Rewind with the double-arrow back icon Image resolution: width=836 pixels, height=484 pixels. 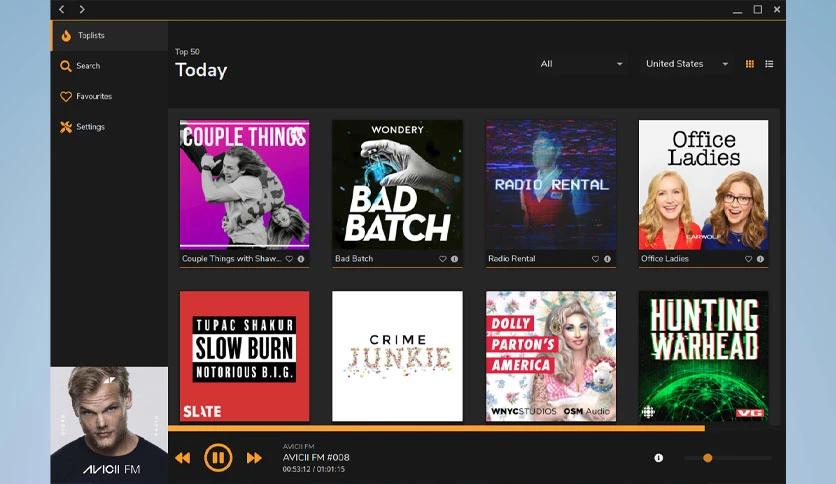(x=182, y=458)
